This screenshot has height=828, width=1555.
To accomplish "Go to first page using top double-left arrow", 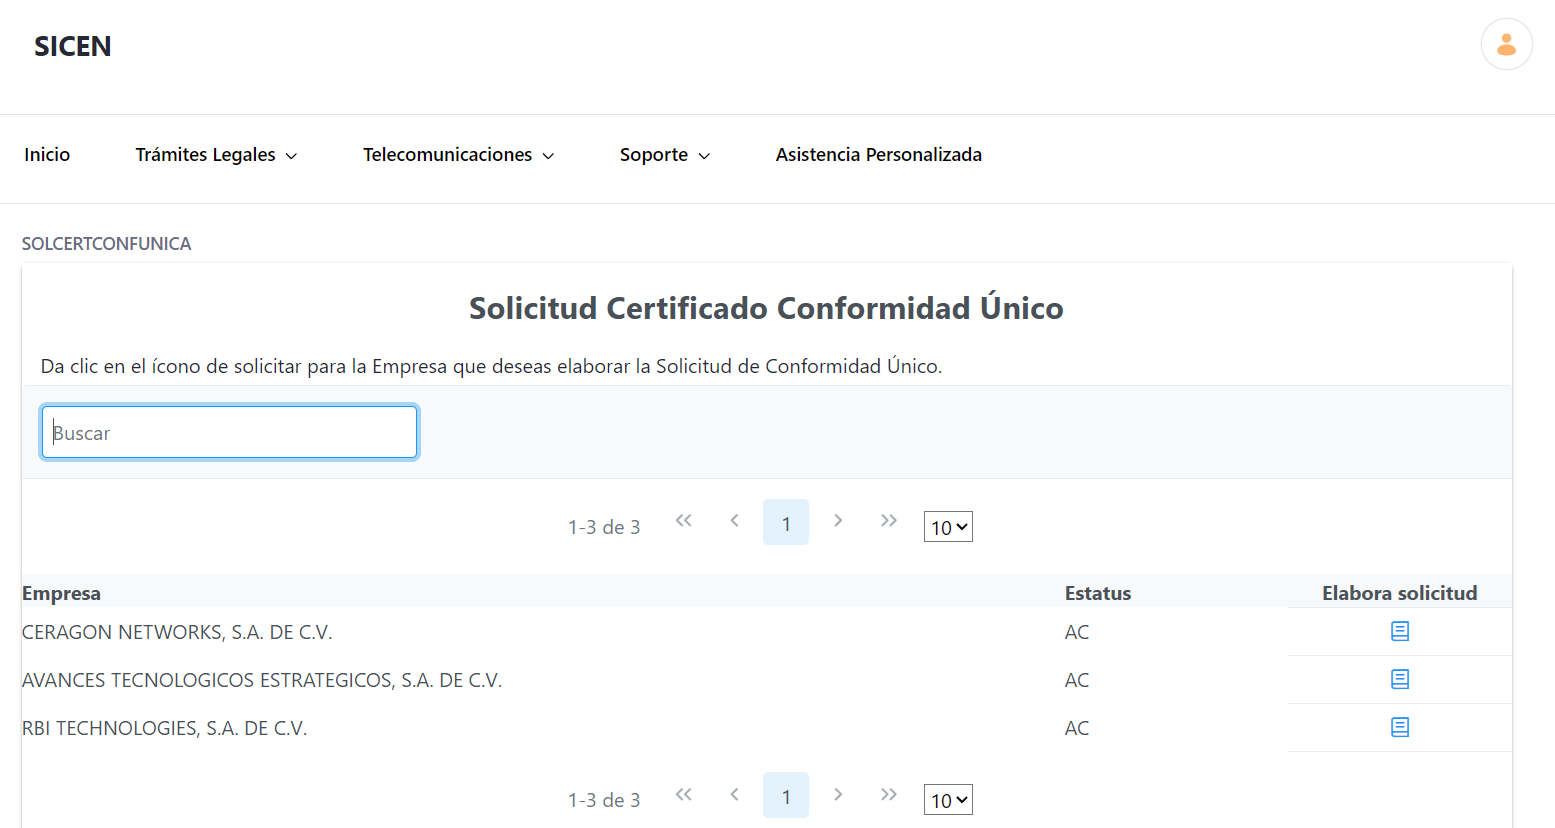I will pos(684,521).
